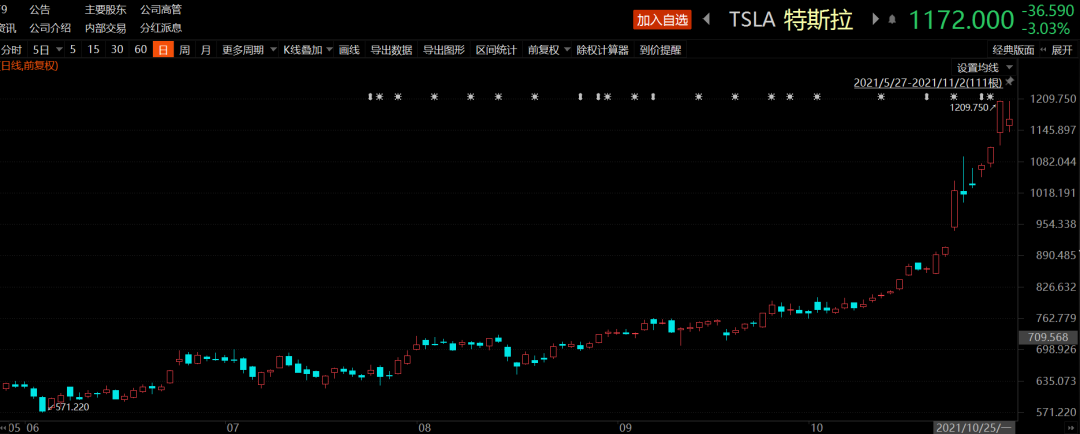This screenshot has height=434, width=1080.
Task: Go to next stock with right arrow
Action: pos(876,19)
